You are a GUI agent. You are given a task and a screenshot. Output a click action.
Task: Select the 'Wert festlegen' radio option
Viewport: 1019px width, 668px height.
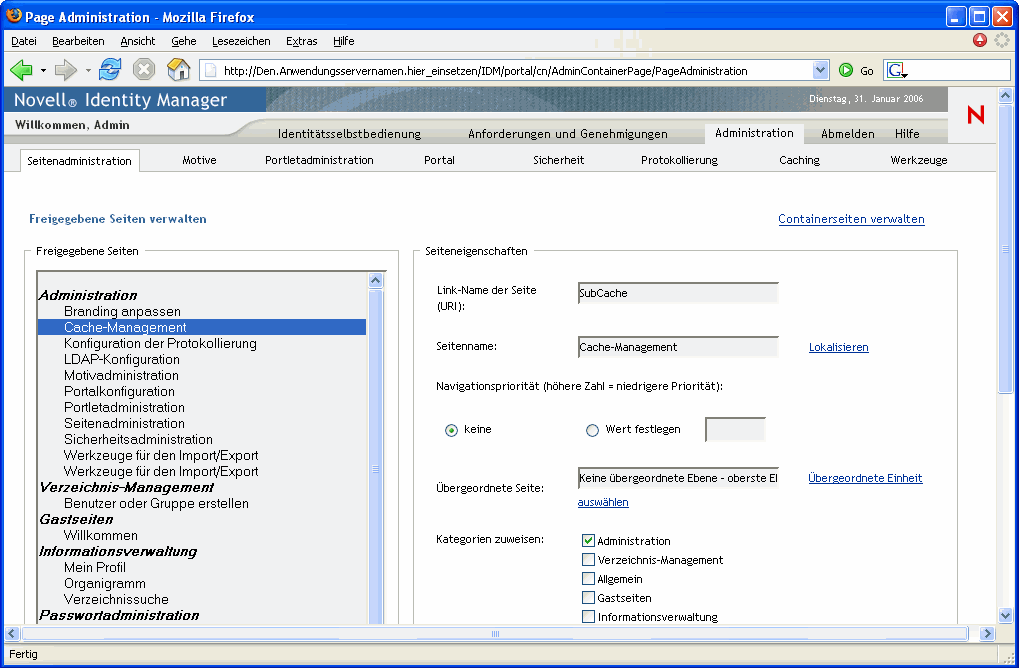click(593, 430)
